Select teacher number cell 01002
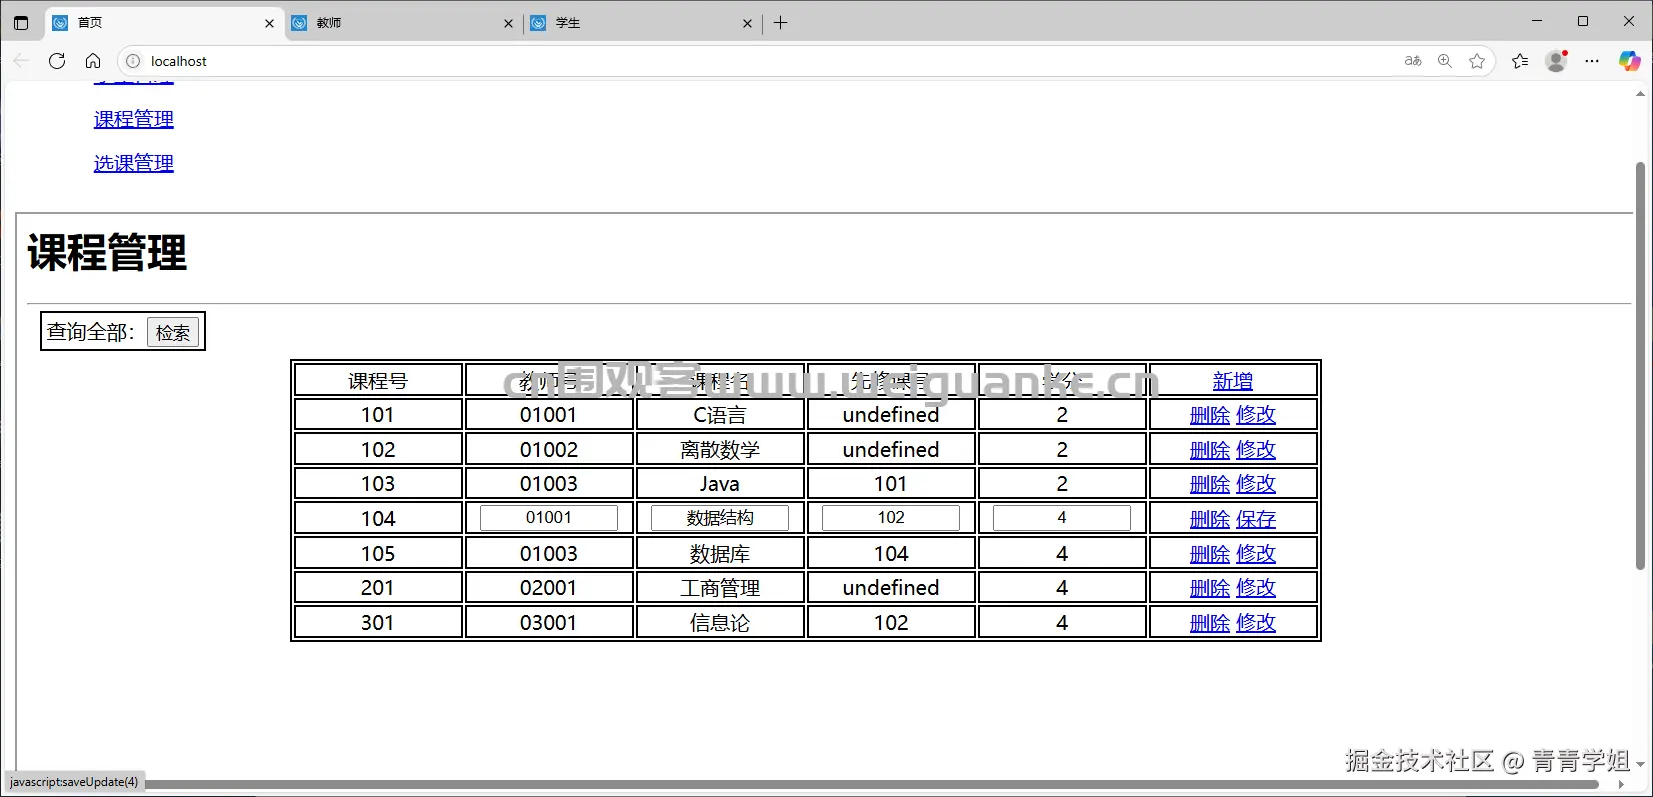Image resolution: width=1653 pixels, height=797 pixels. point(549,450)
